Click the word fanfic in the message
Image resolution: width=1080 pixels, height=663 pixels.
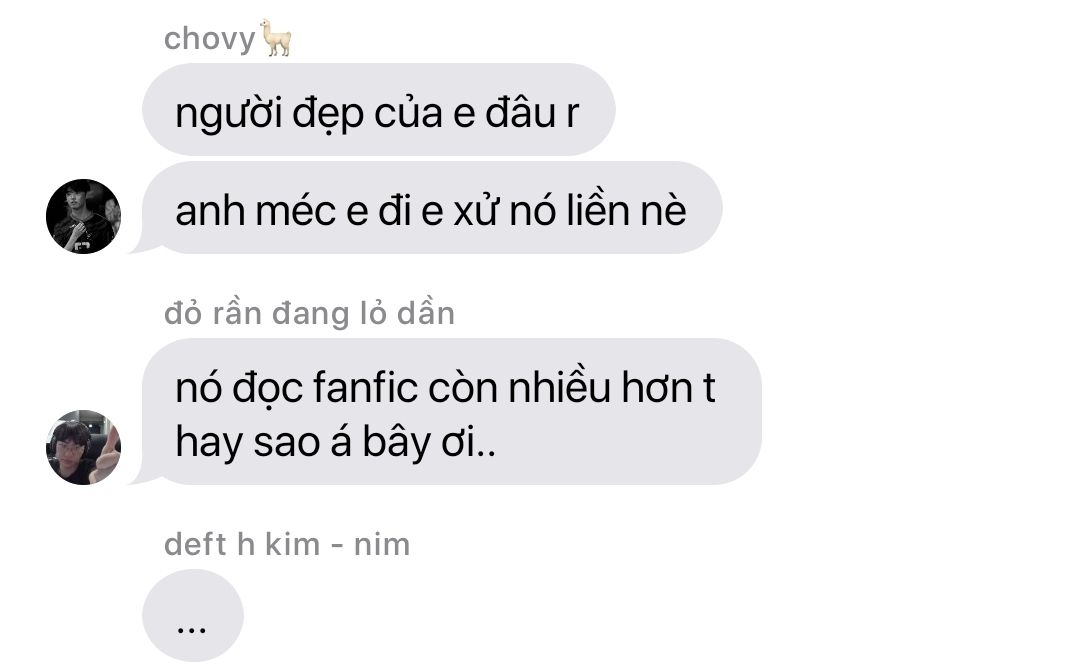click(366, 387)
